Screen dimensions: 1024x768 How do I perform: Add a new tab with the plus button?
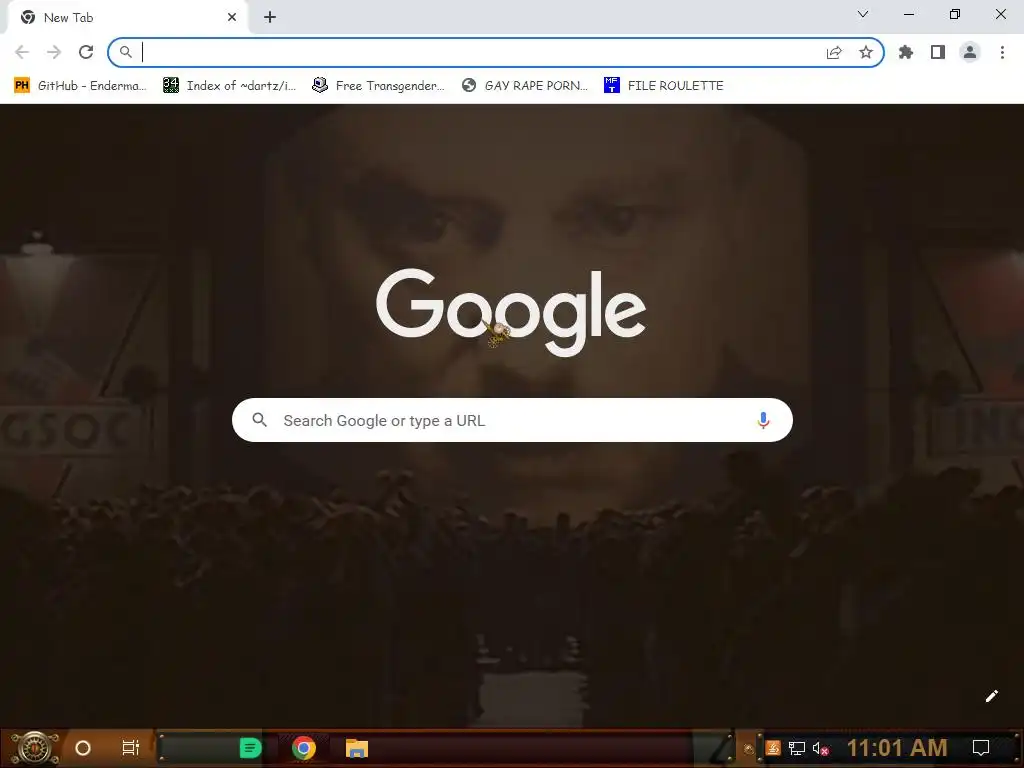(270, 18)
